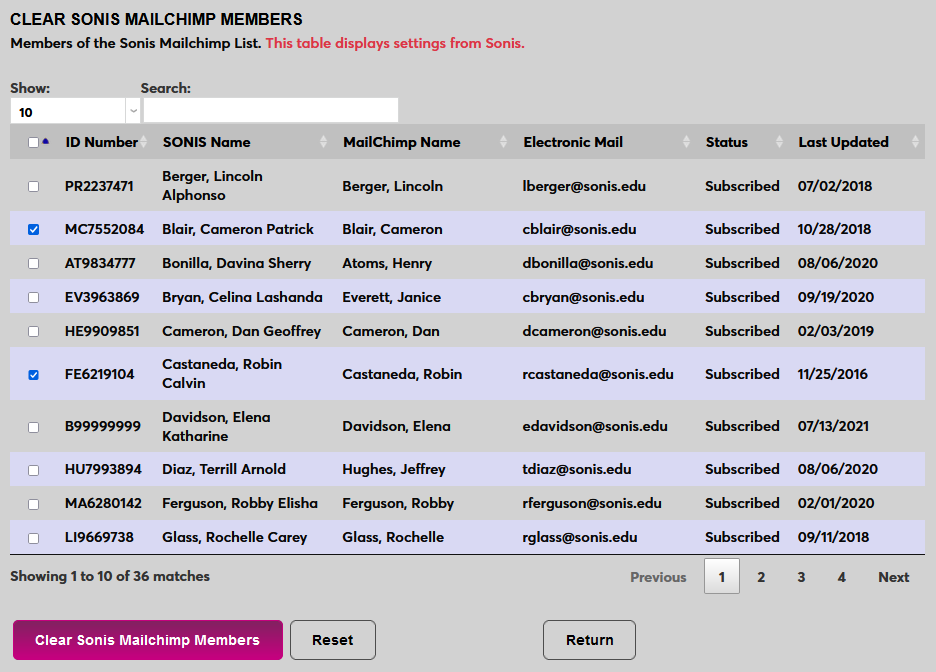Screen dimensions: 936x672
Task: Click Last Updated column sort arrows
Action: (x=915, y=142)
